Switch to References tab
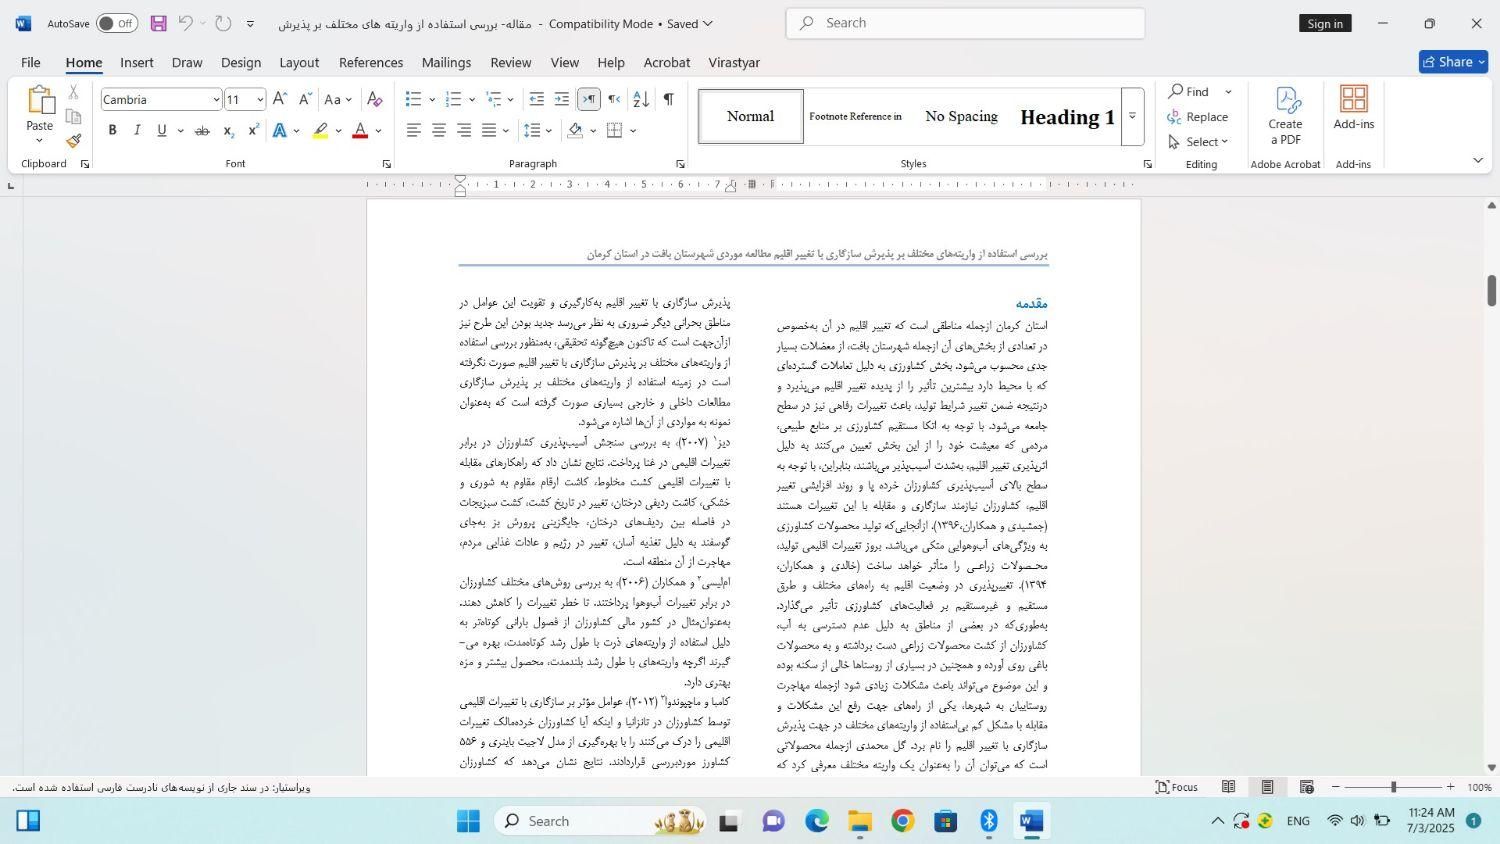Screen dimensions: 1500x844 (371, 62)
